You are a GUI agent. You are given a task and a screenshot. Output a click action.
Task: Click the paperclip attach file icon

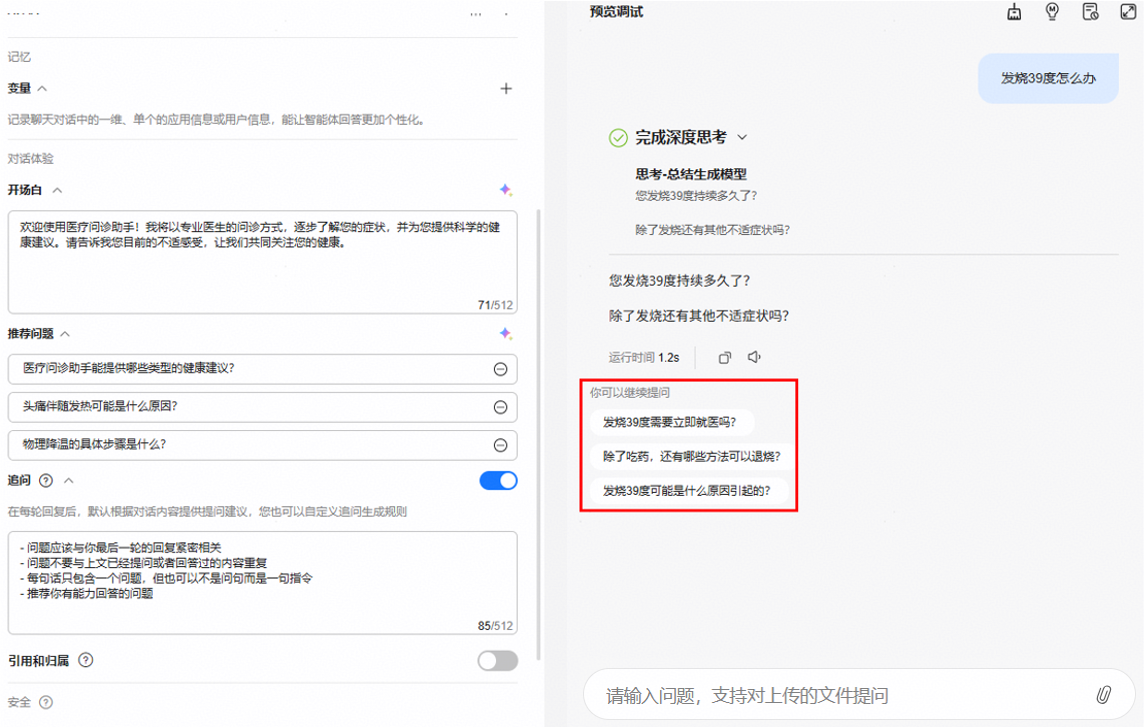pos(1104,695)
